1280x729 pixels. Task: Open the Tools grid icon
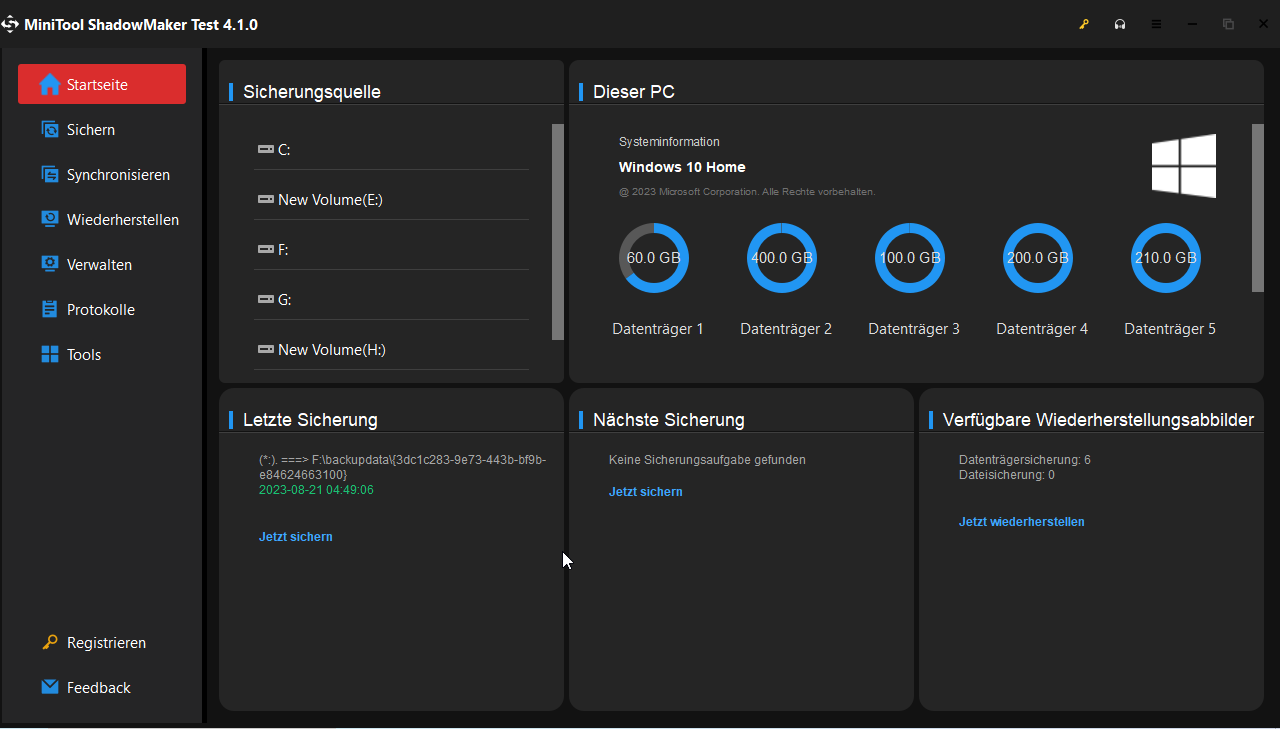click(50, 355)
